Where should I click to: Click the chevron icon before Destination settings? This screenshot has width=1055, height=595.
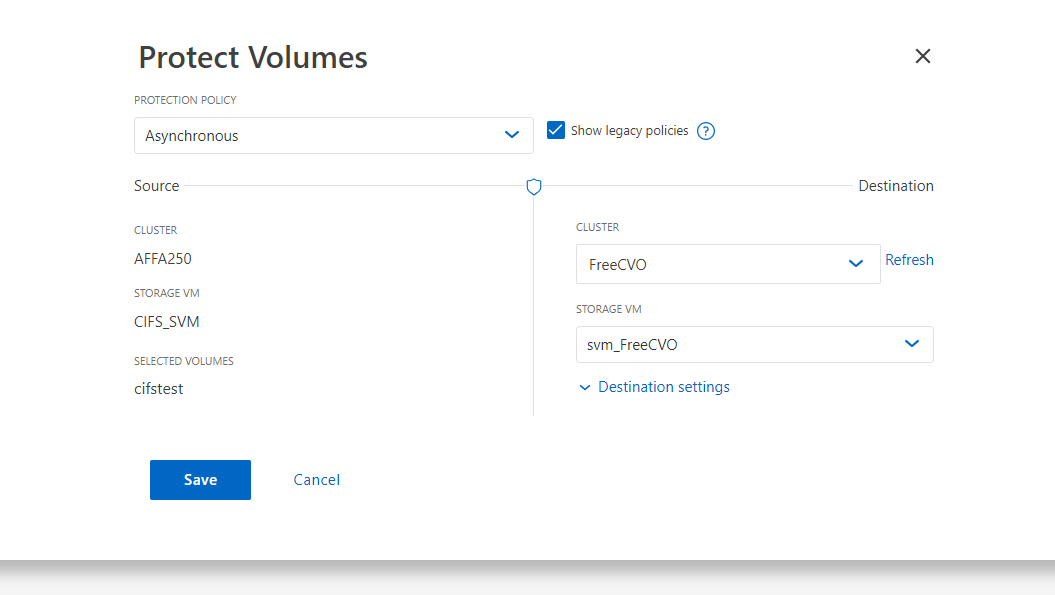[585, 388]
